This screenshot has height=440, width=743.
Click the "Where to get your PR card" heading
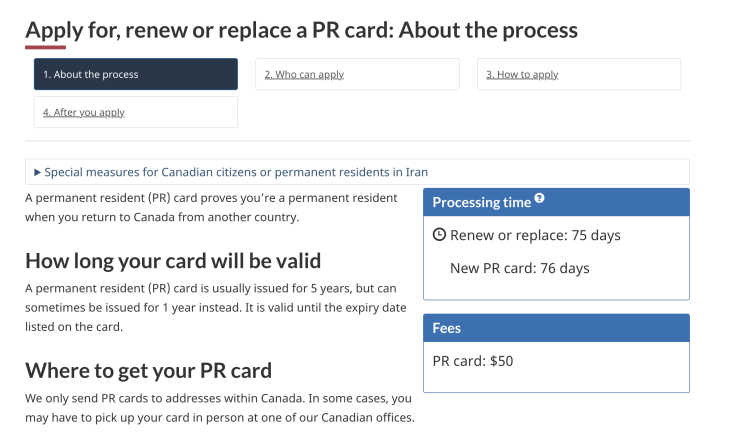click(148, 370)
